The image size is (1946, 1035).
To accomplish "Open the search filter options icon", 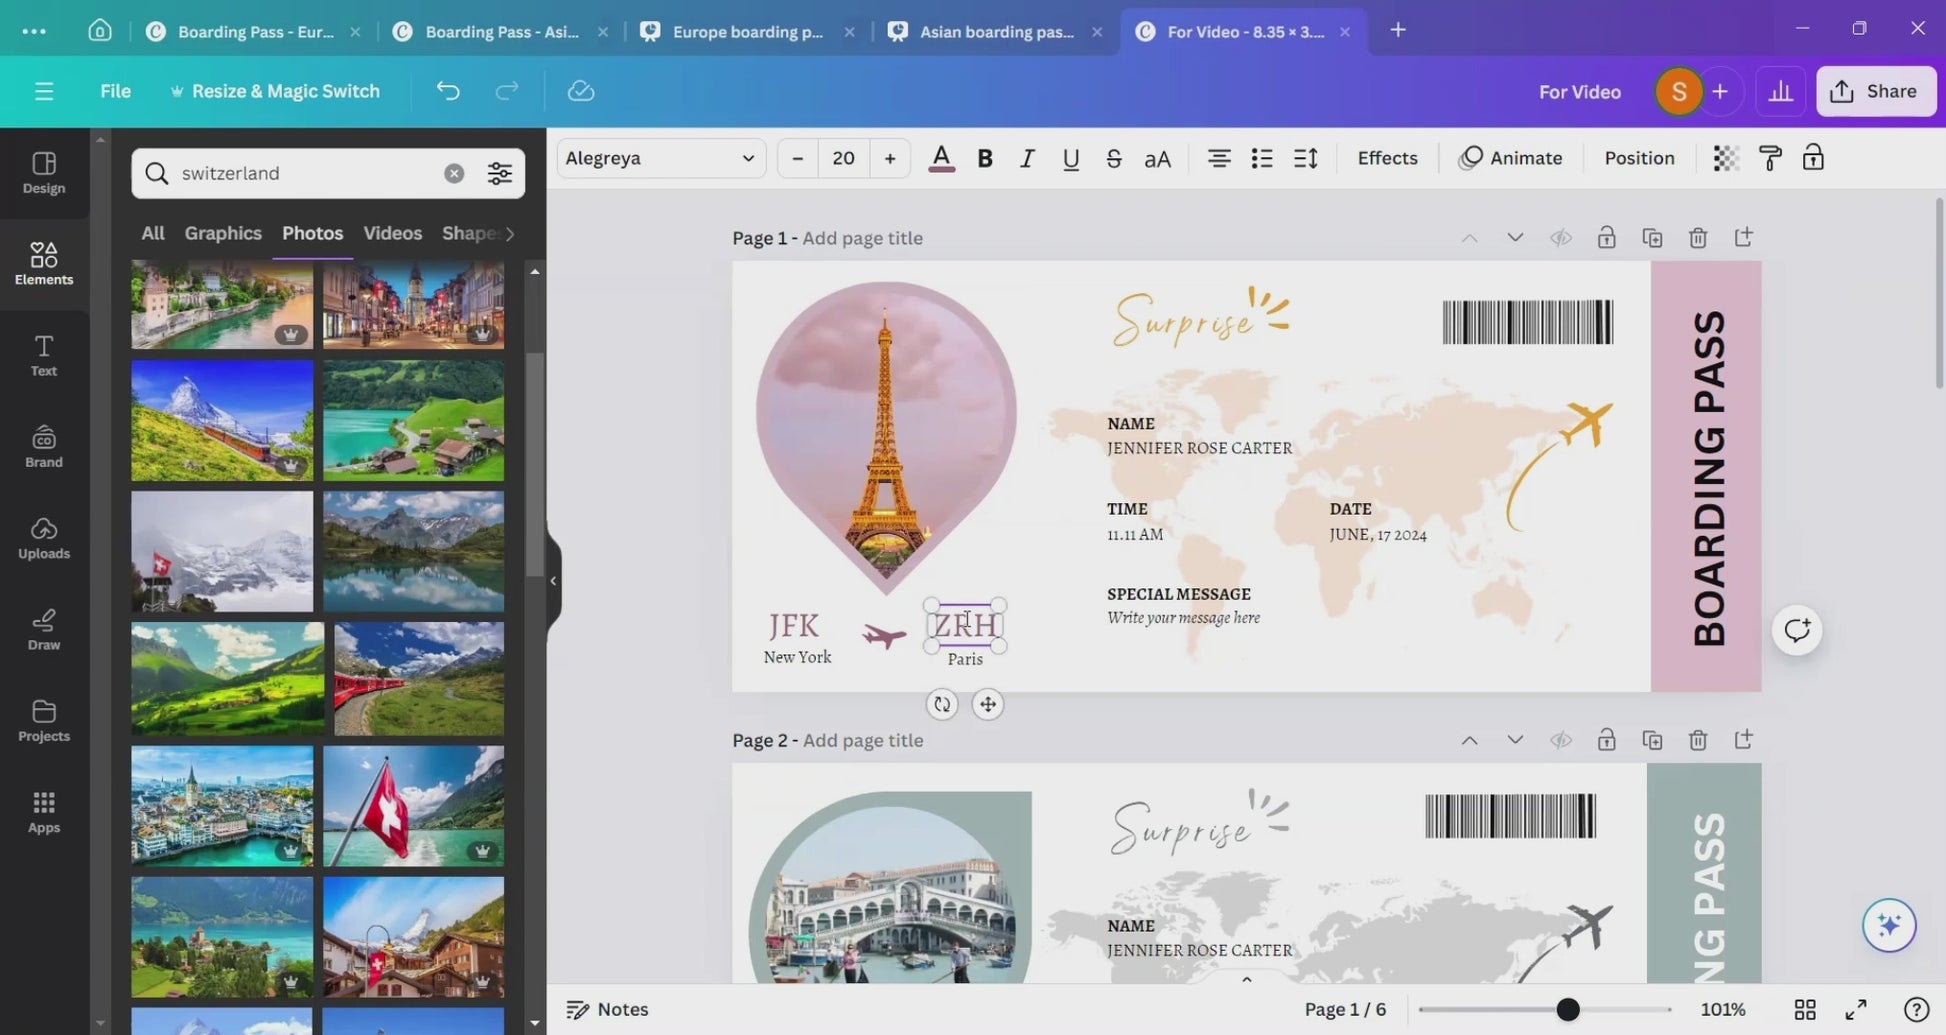I will point(500,173).
